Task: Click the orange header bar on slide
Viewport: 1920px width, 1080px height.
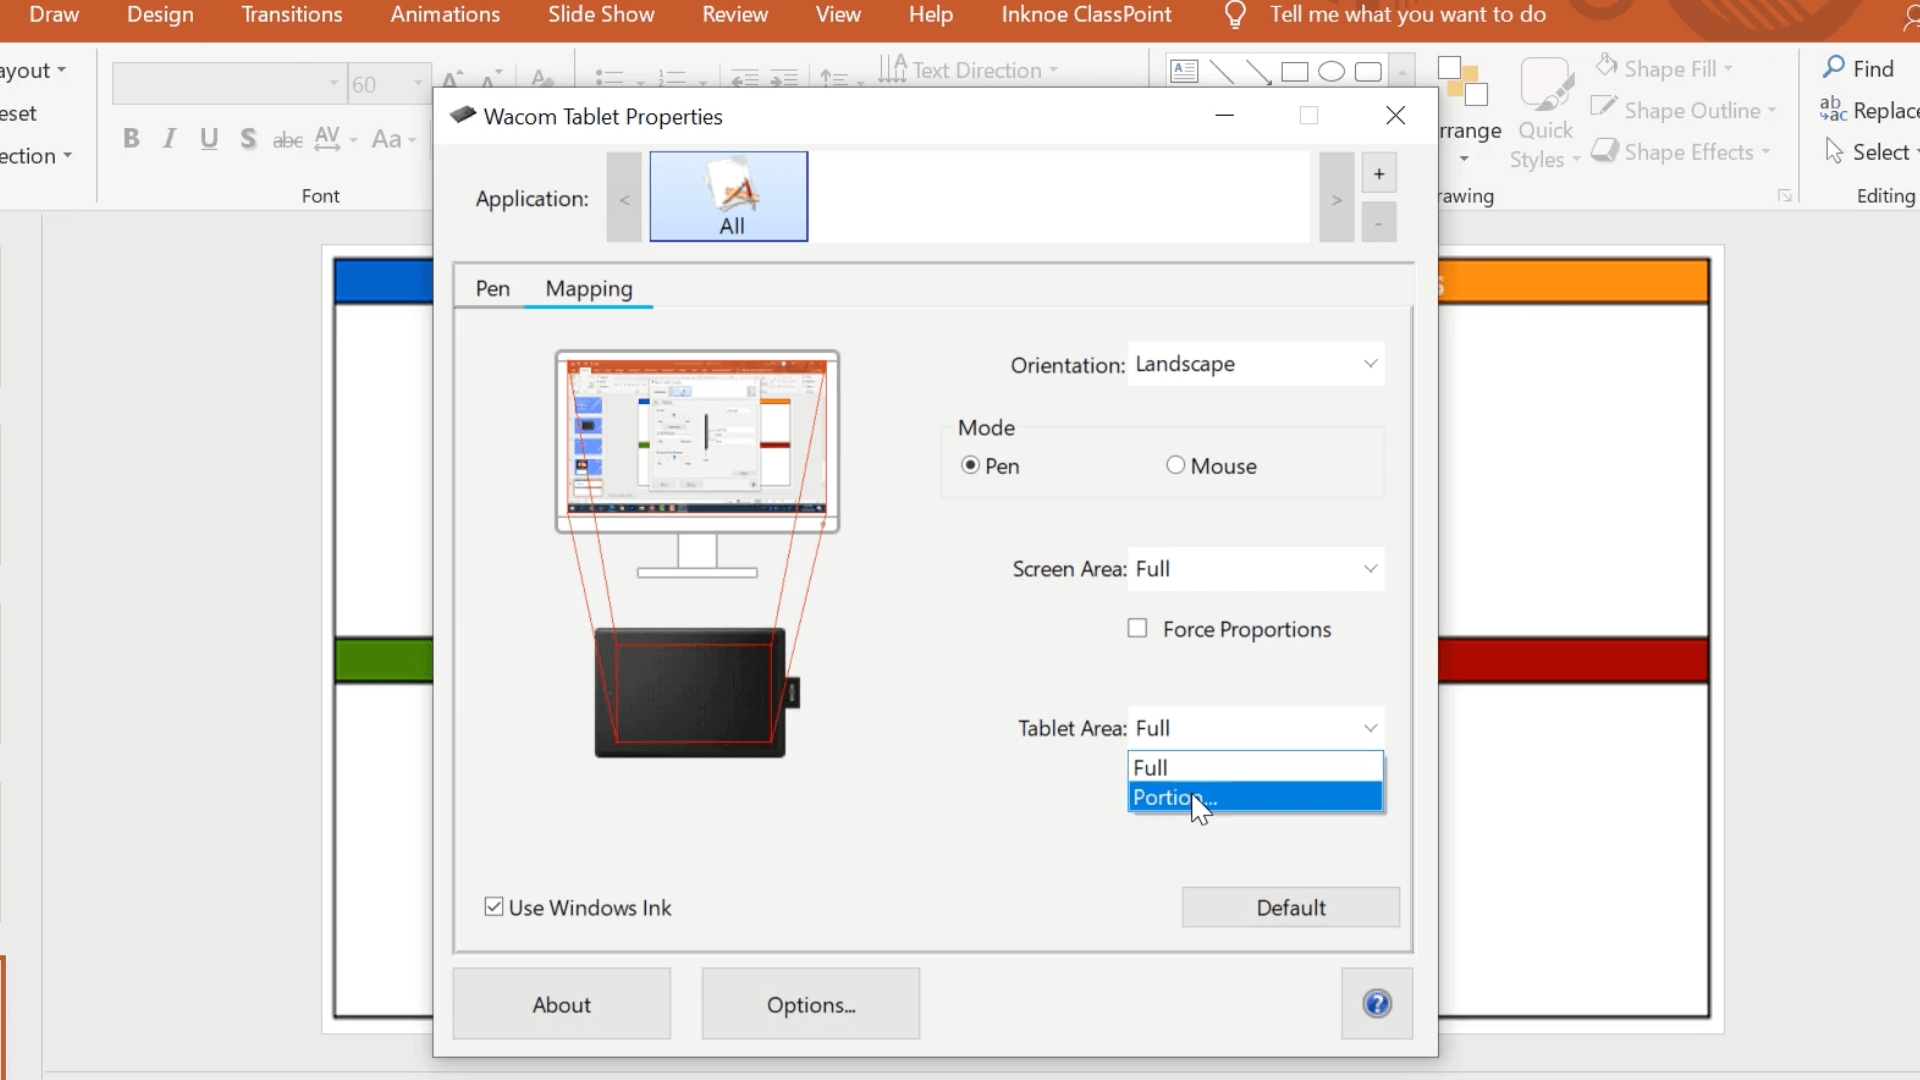Action: 1574,281
